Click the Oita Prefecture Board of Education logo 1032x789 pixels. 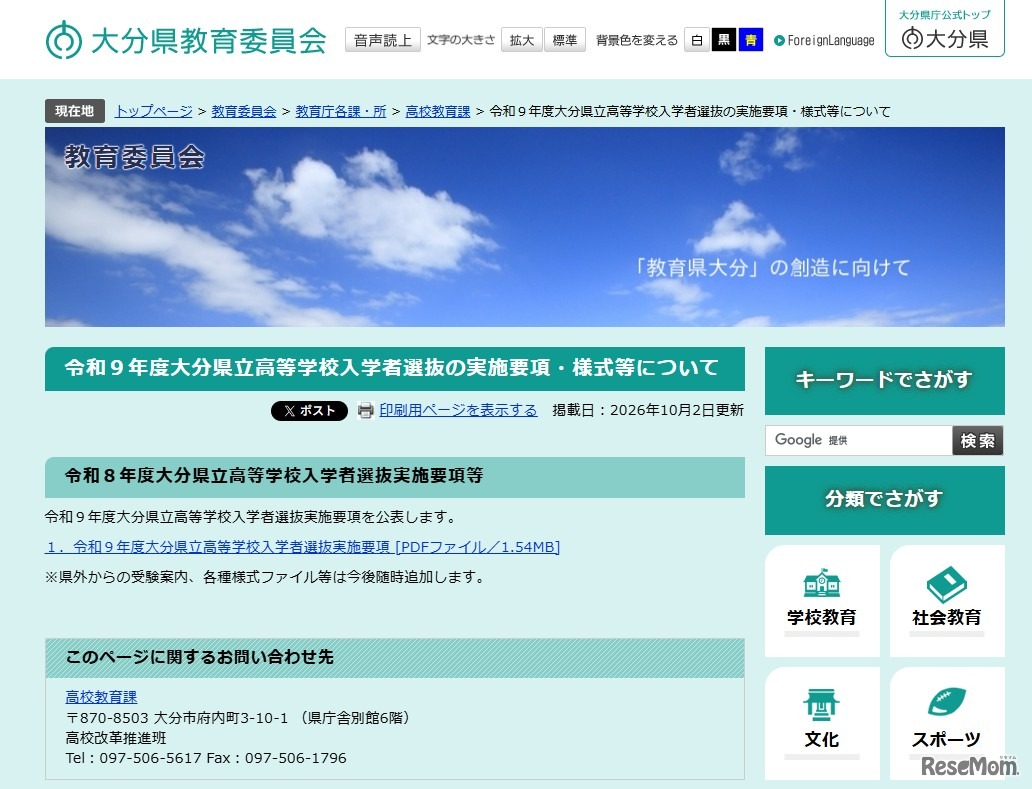(x=186, y=40)
